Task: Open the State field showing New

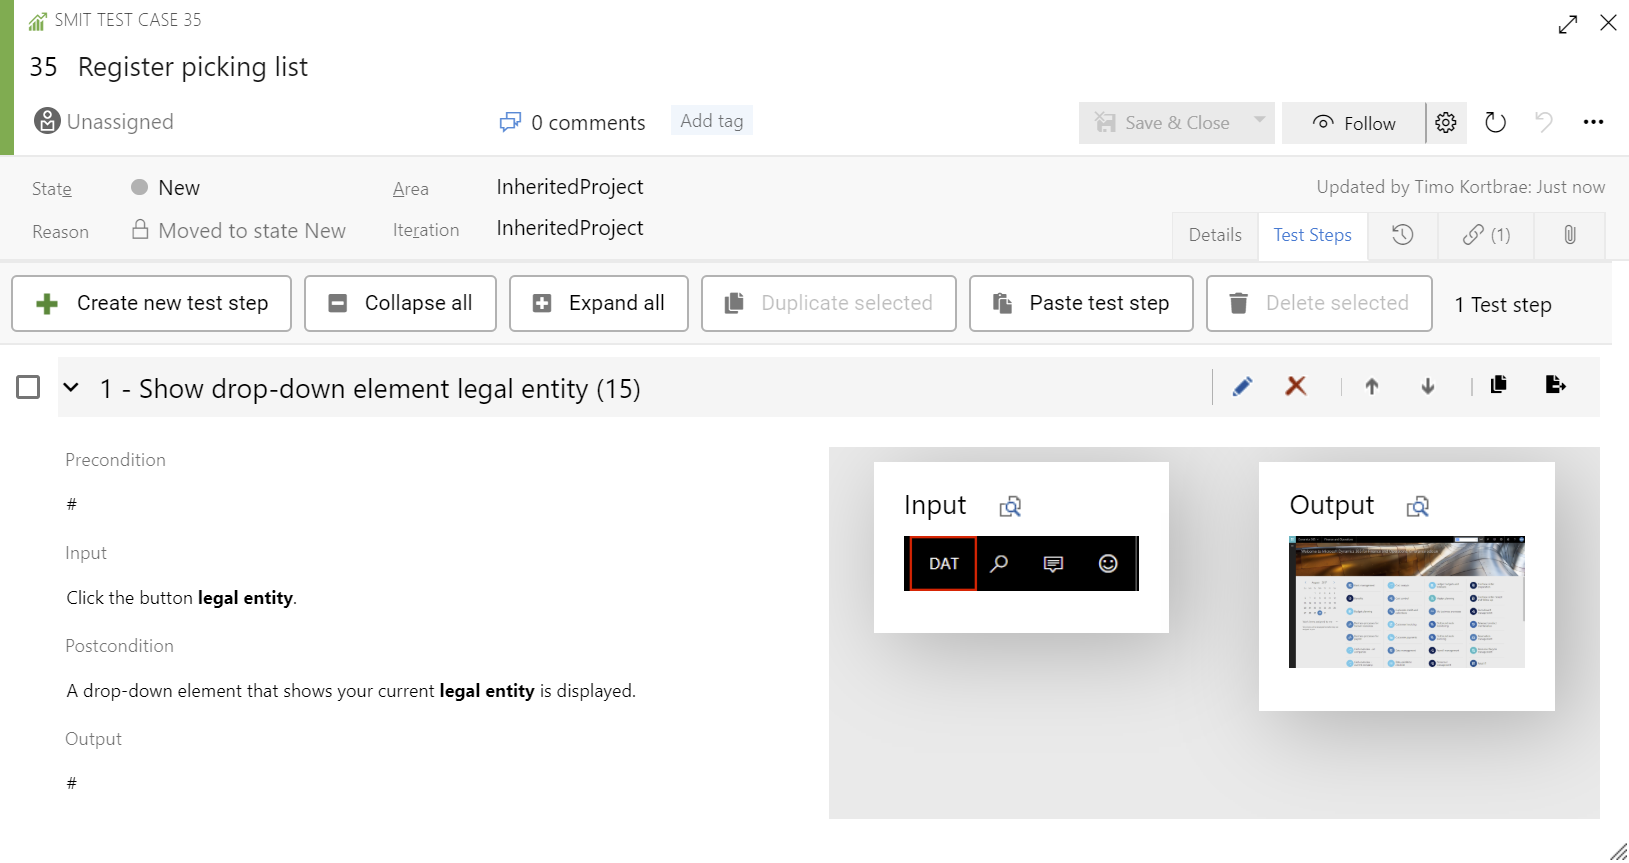Action: click(x=179, y=188)
